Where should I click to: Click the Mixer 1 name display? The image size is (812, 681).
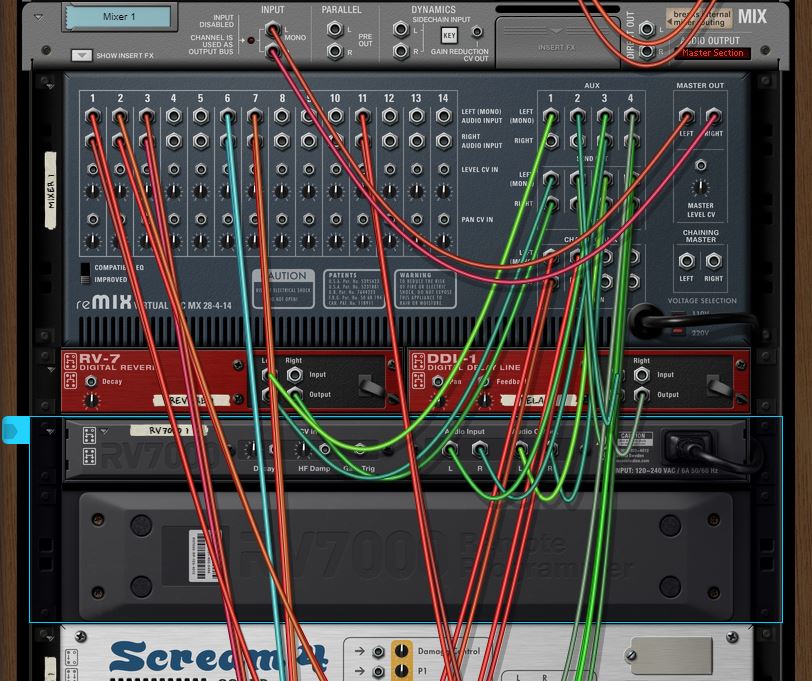(119, 17)
